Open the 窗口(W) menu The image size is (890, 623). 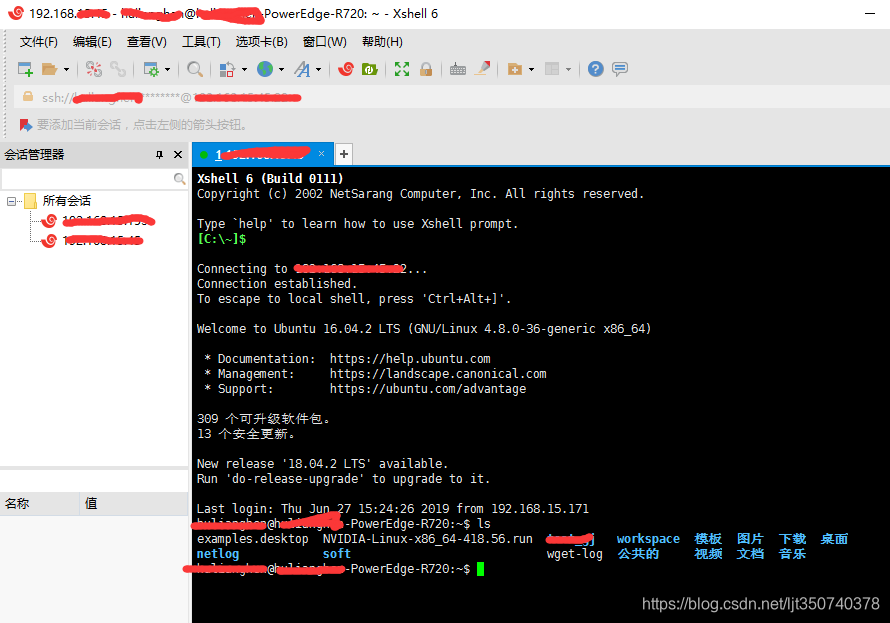coord(325,42)
